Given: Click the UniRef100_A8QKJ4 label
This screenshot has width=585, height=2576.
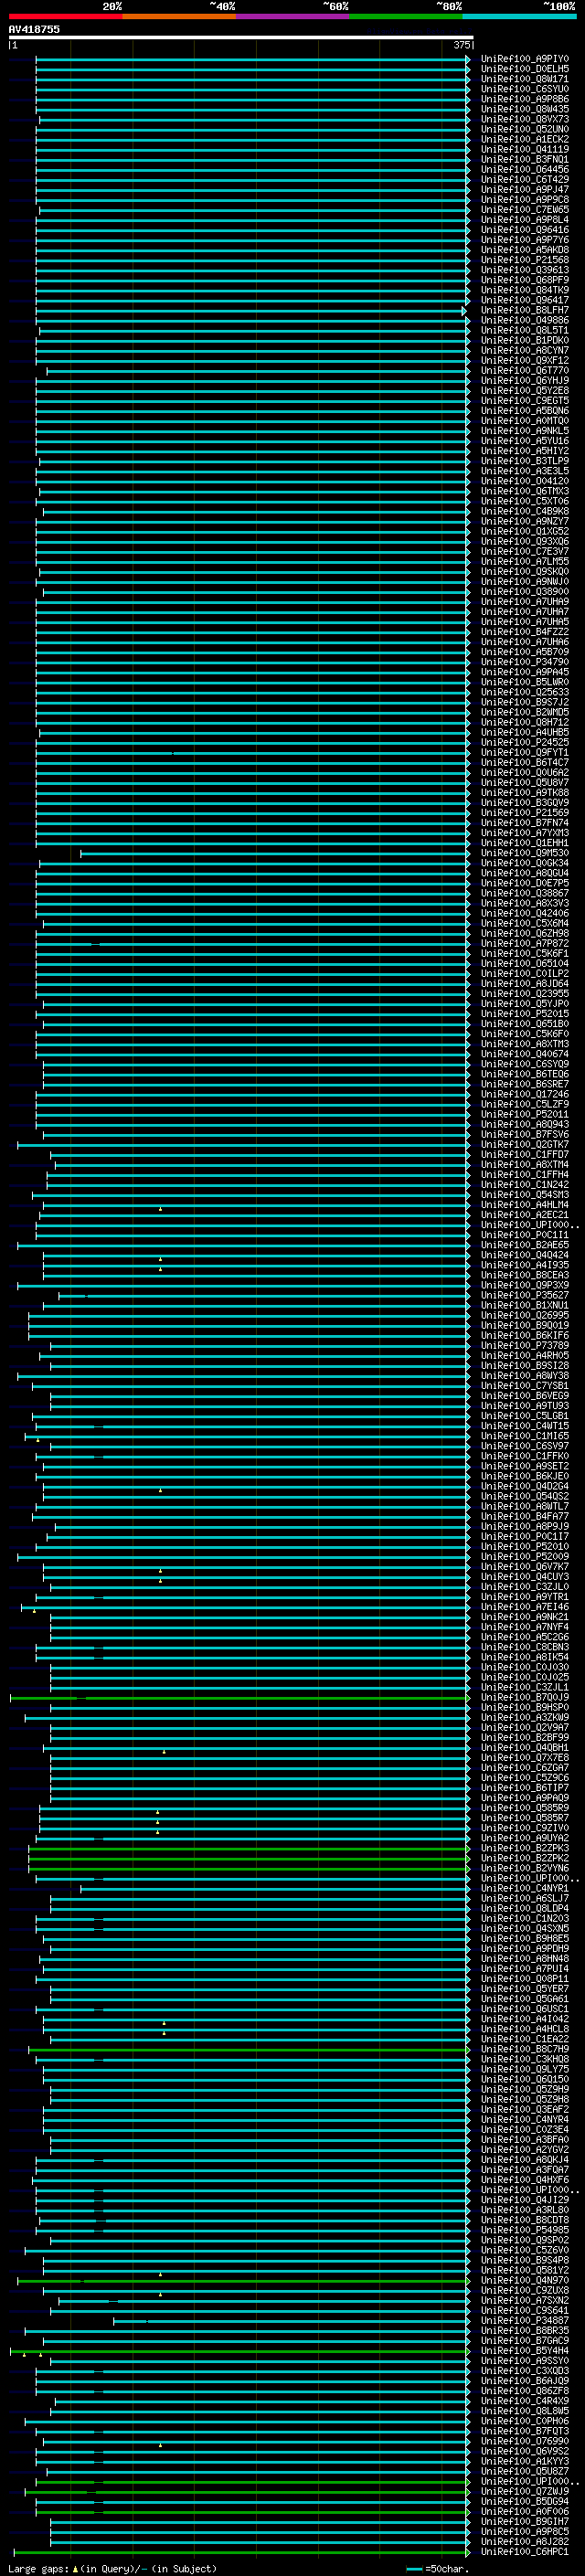Looking at the screenshot, I should tap(524, 2159).
